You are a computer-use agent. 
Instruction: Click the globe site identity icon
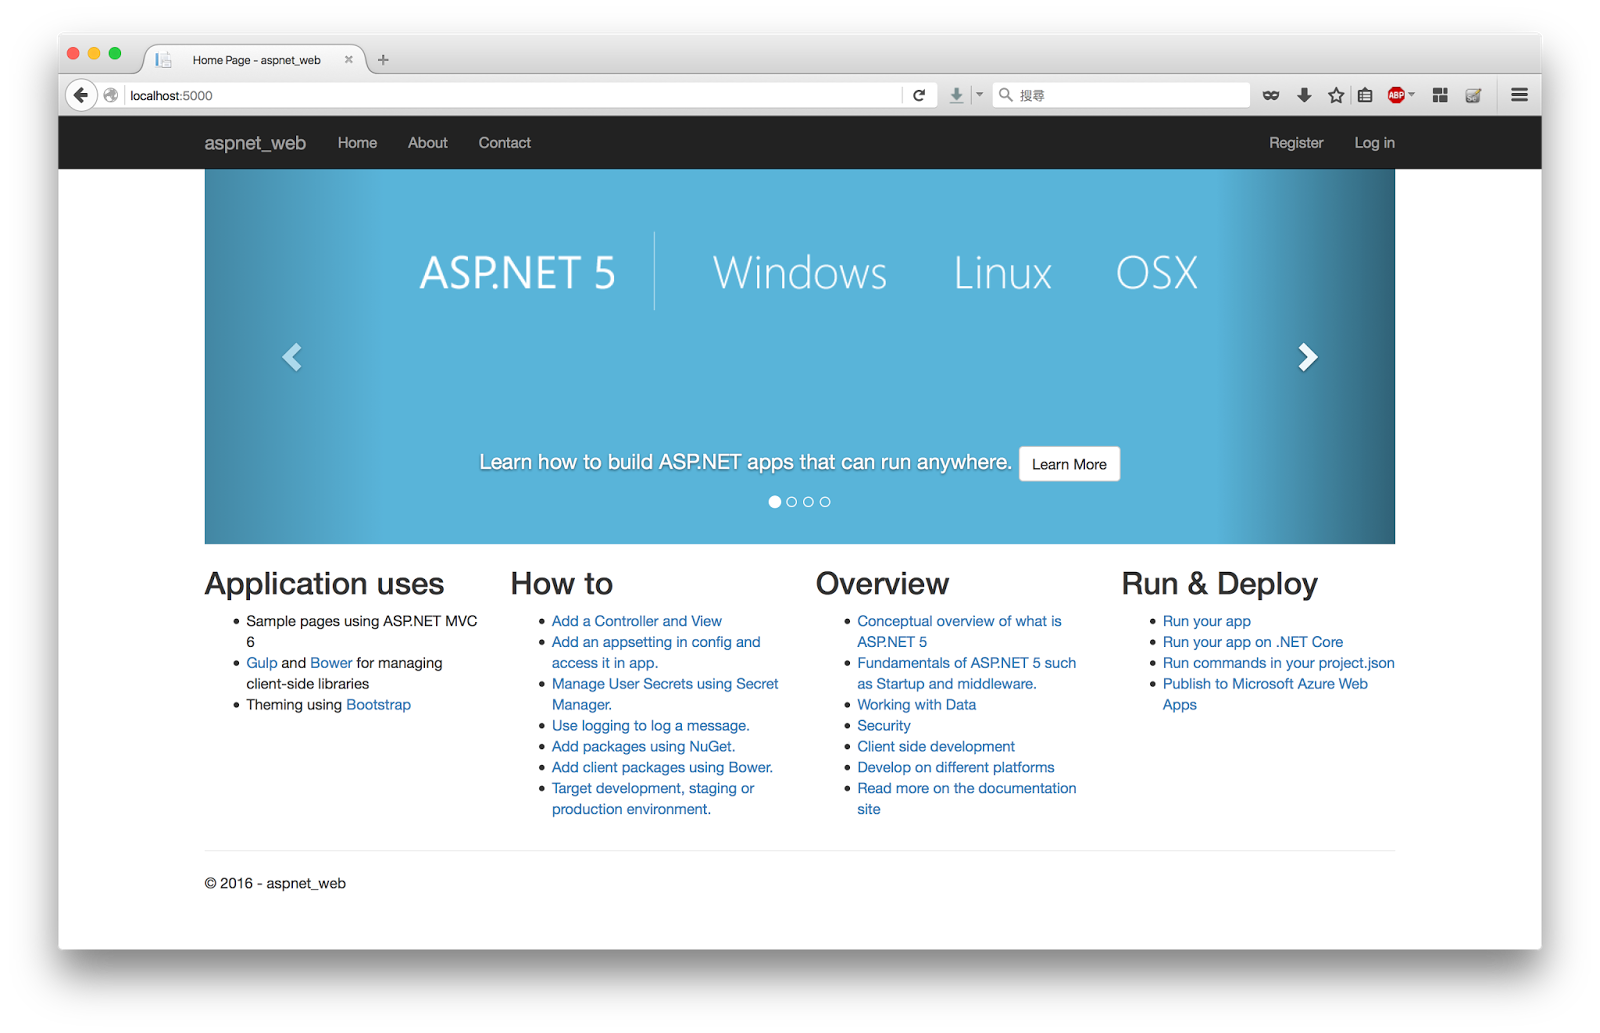click(x=111, y=95)
